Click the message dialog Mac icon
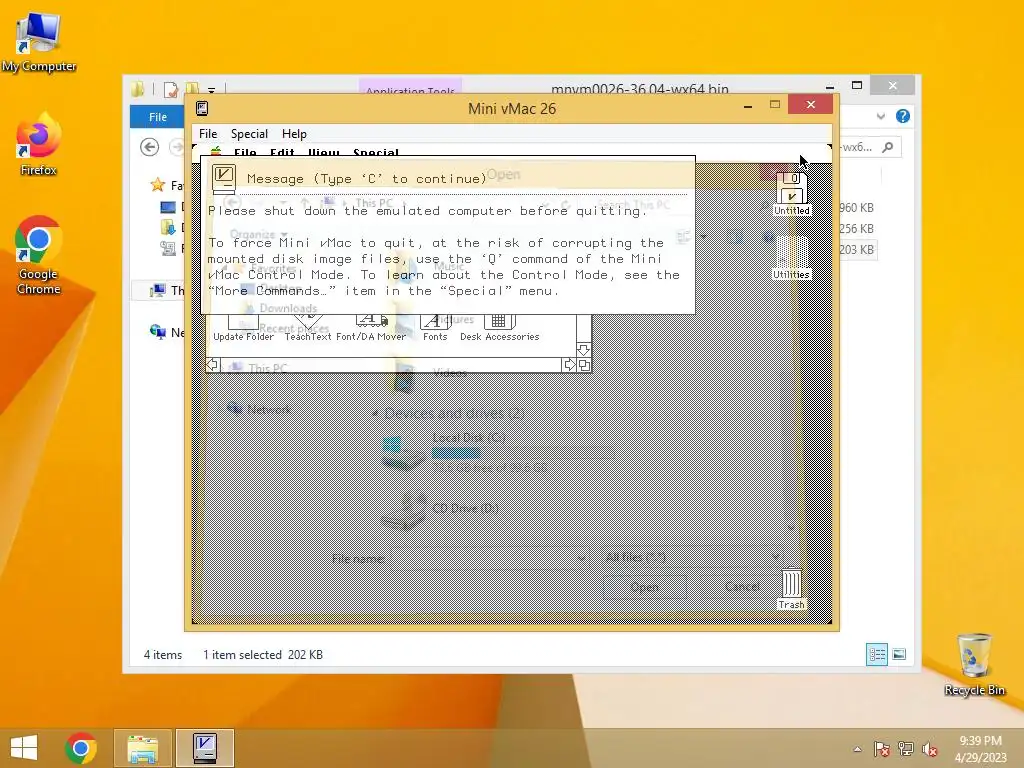 pos(223,178)
